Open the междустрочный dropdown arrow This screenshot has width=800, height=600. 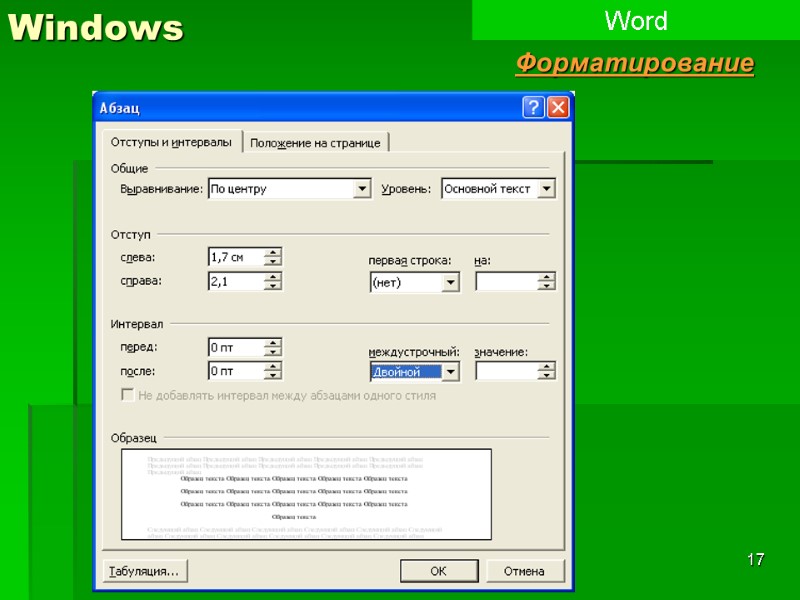click(451, 371)
